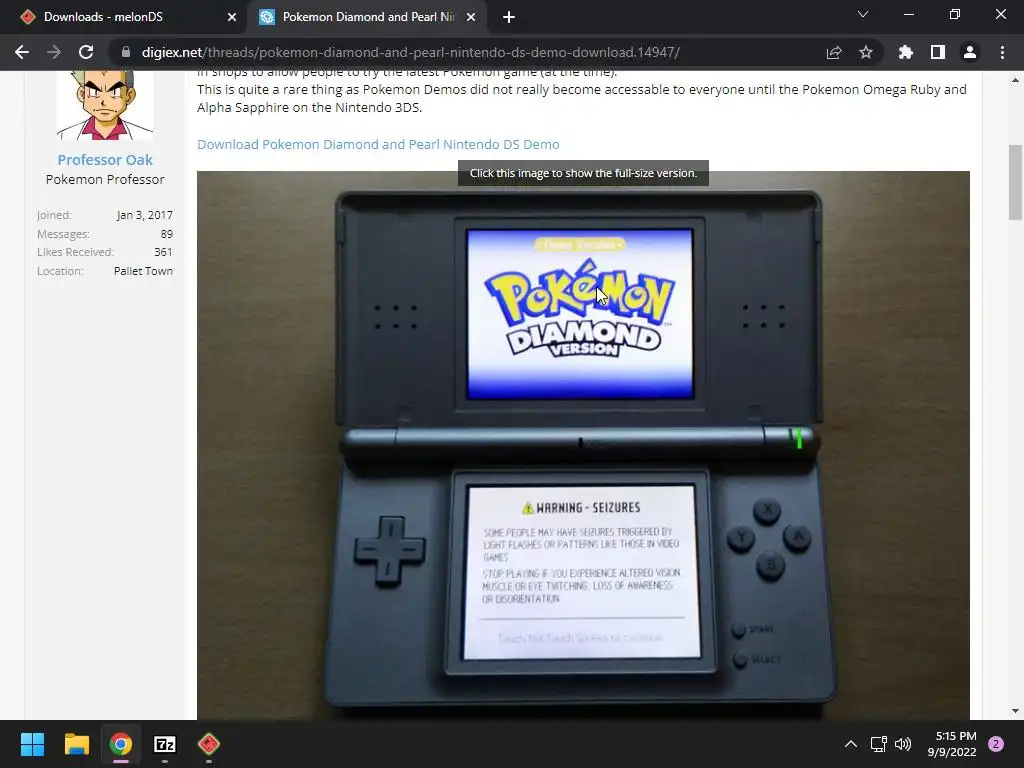Image resolution: width=1024 pixels, height=768 pixels.
Task: Toggle the browser side panel
Action: pyautogui.click(x=938, y=52)
